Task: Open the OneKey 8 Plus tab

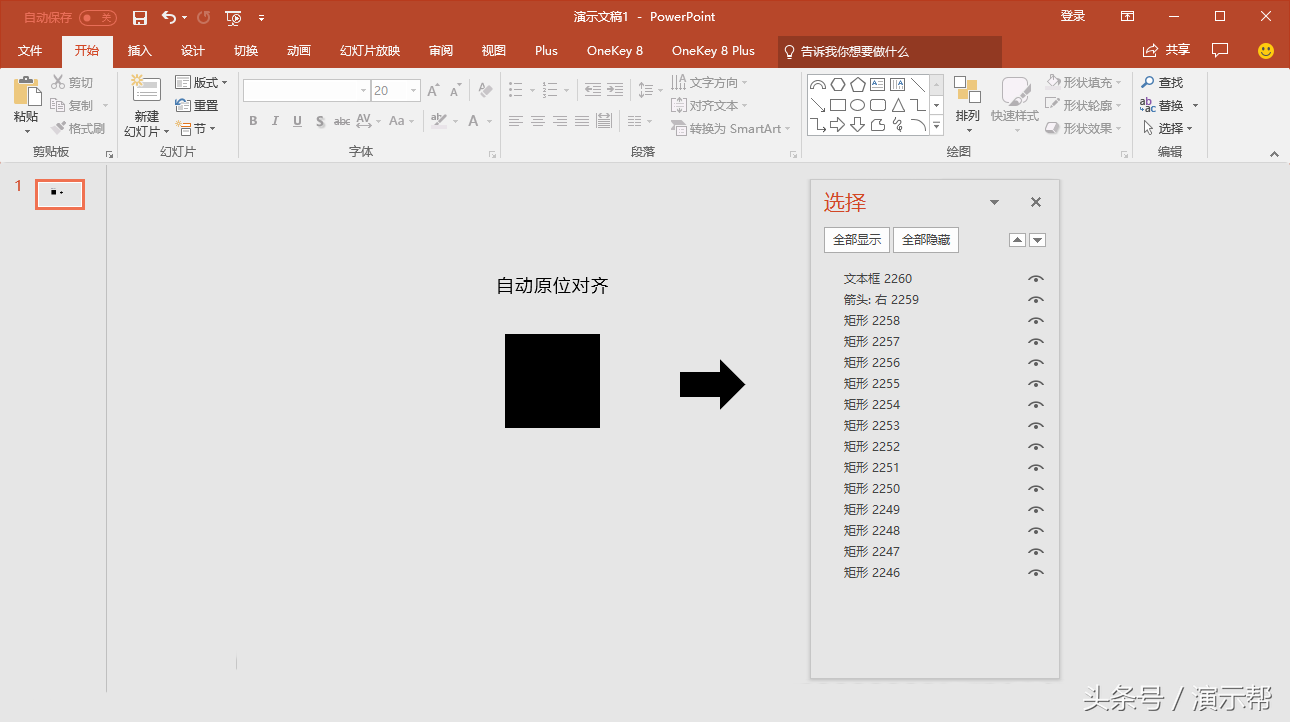Action: [713, 51]
